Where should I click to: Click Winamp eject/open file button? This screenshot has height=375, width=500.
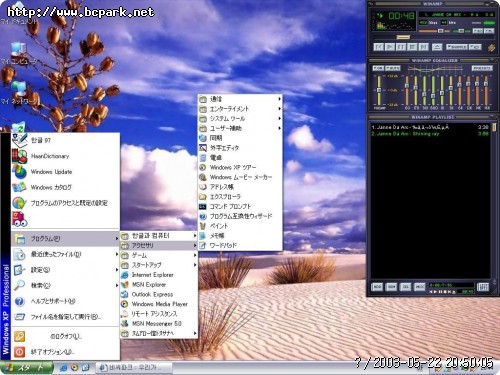click(x=437, y=47)
